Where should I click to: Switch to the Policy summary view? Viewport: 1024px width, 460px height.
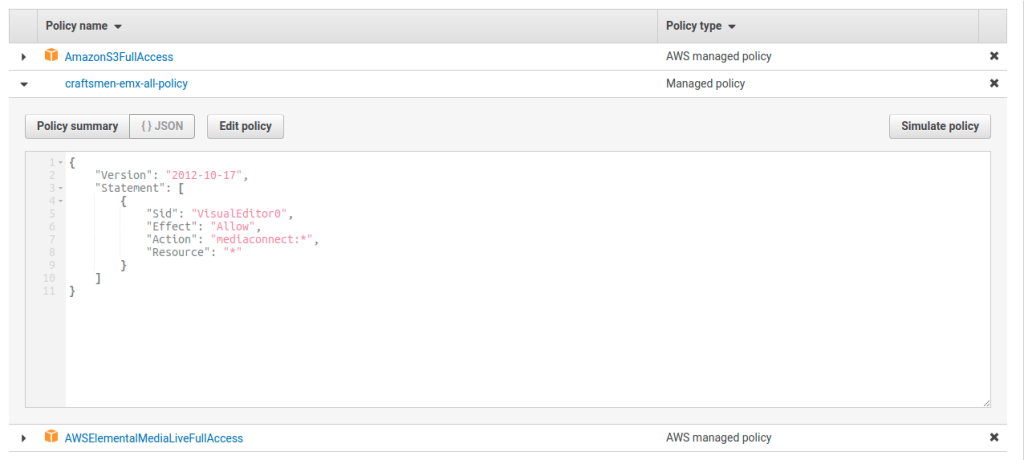[x=77, y=126]
